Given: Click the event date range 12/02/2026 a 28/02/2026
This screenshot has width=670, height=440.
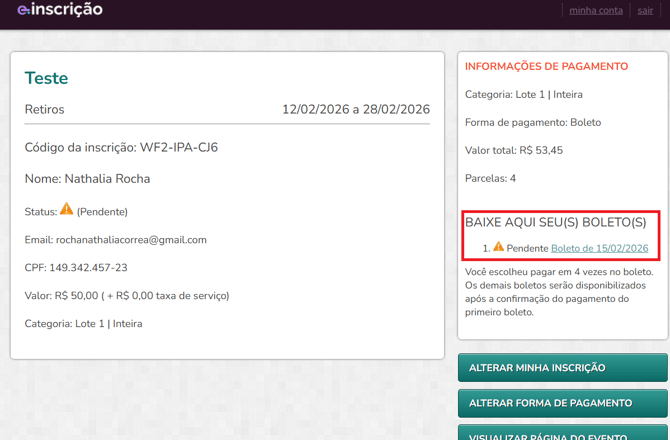Looking at the screenshot, I should 355,110.
